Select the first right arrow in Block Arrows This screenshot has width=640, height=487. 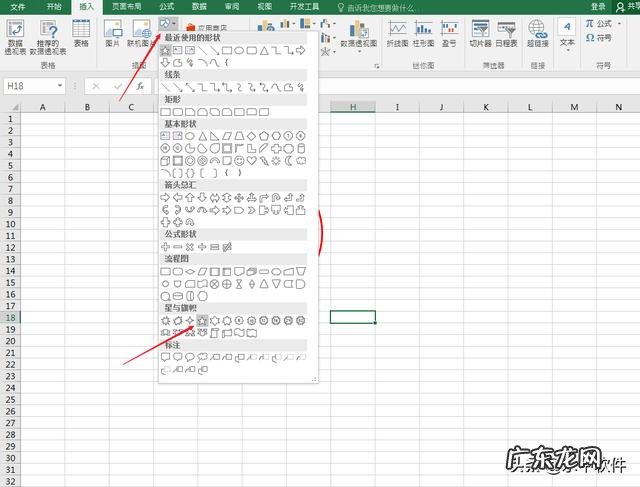[x=165, y=198]
